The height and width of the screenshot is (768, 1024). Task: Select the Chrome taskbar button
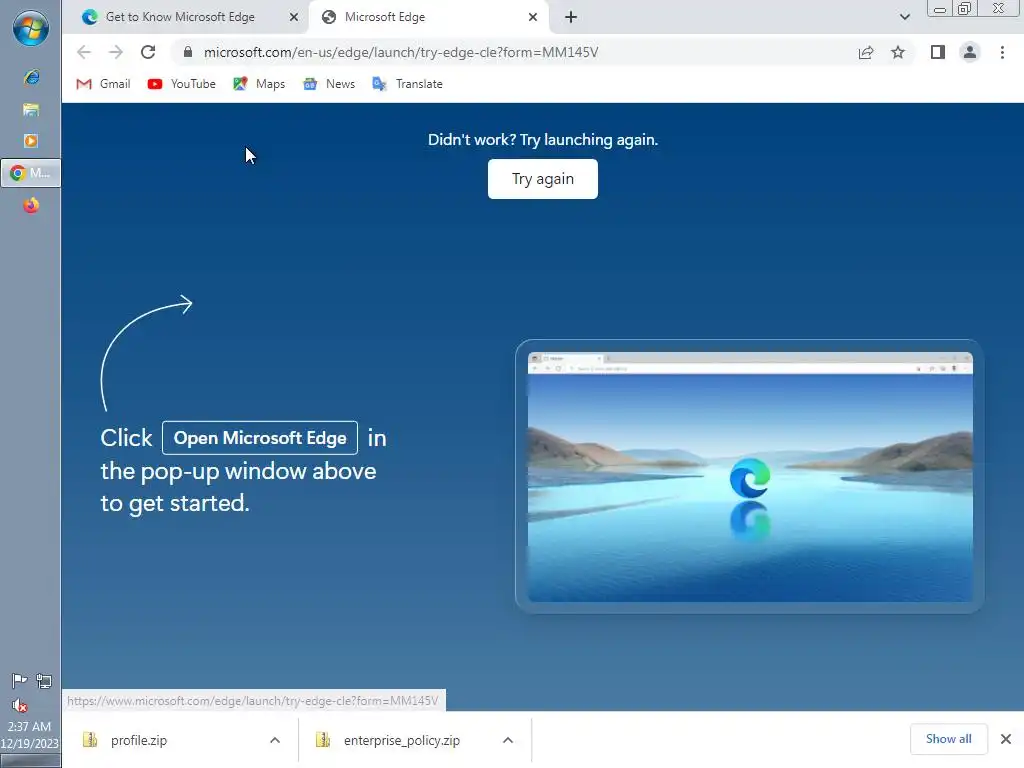pyautogui.click(x=31, y=173)
